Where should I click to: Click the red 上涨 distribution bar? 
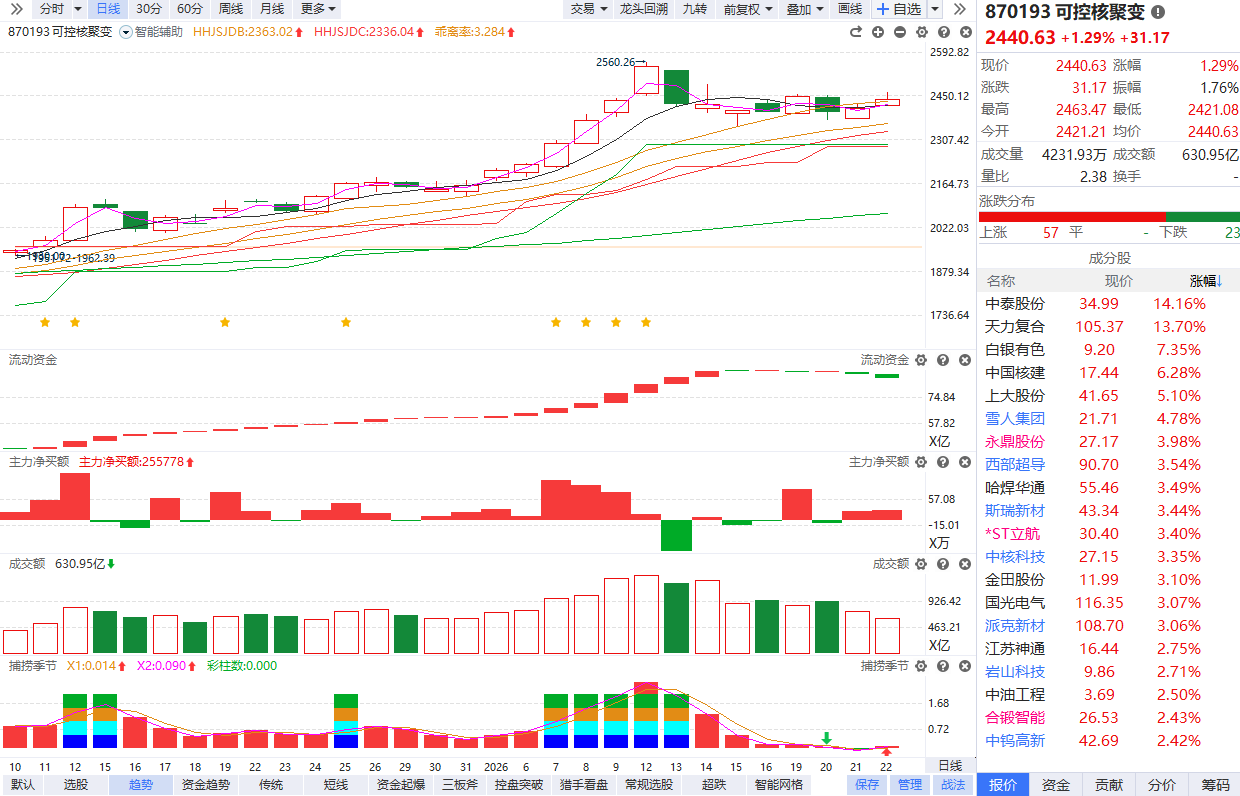coord(1071,217)
